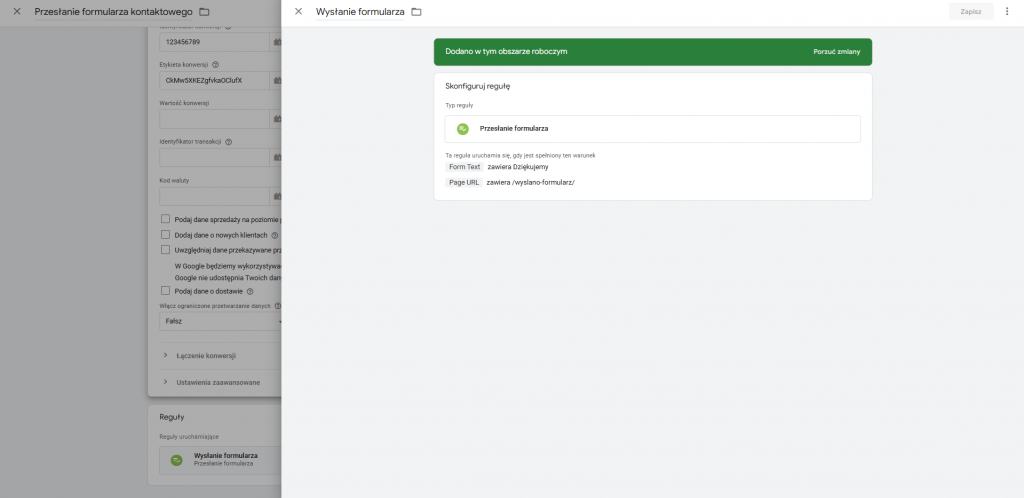Click the Etykieta konwersji field
The width and height of the screenshot is (1024, 498).
pos(214,80)
